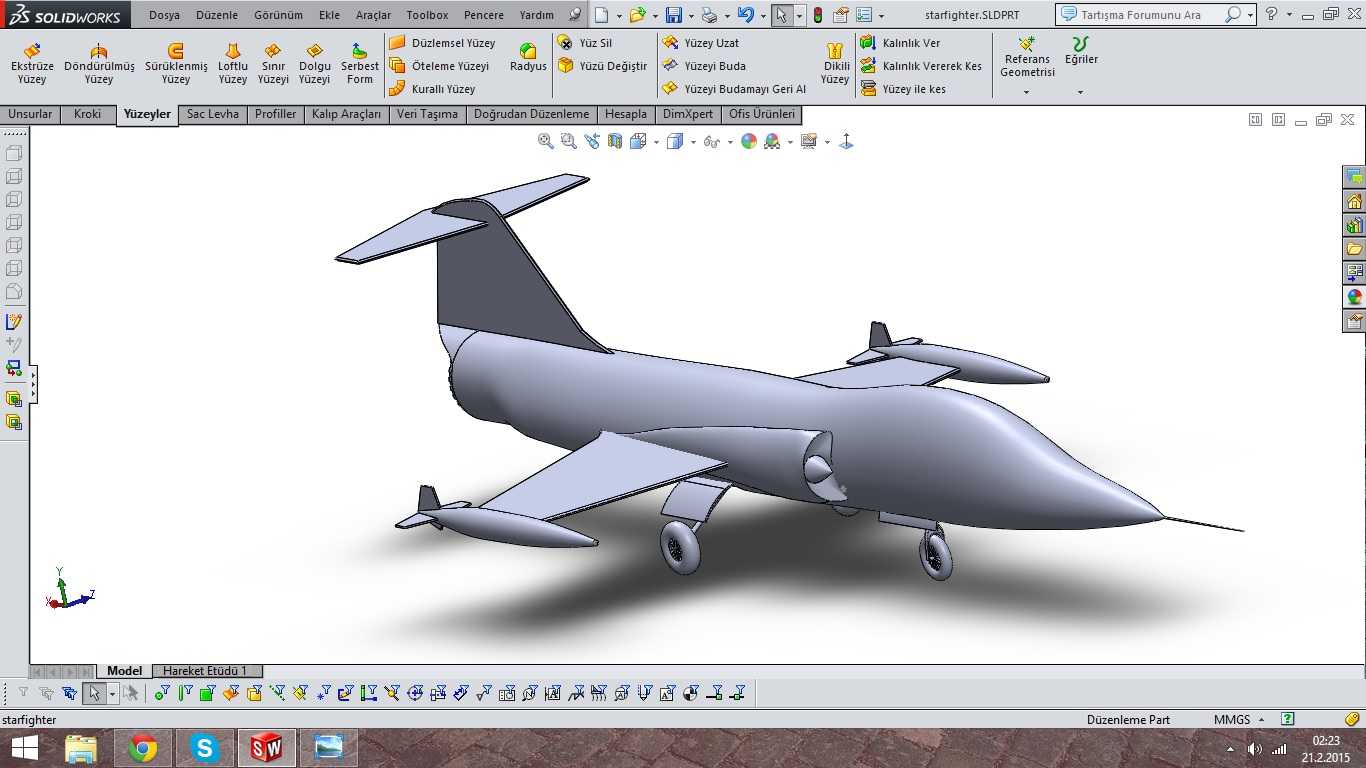Click the Zoom to Fit icon
This screenshot has width=1366, height=768.
click(545, 141)
